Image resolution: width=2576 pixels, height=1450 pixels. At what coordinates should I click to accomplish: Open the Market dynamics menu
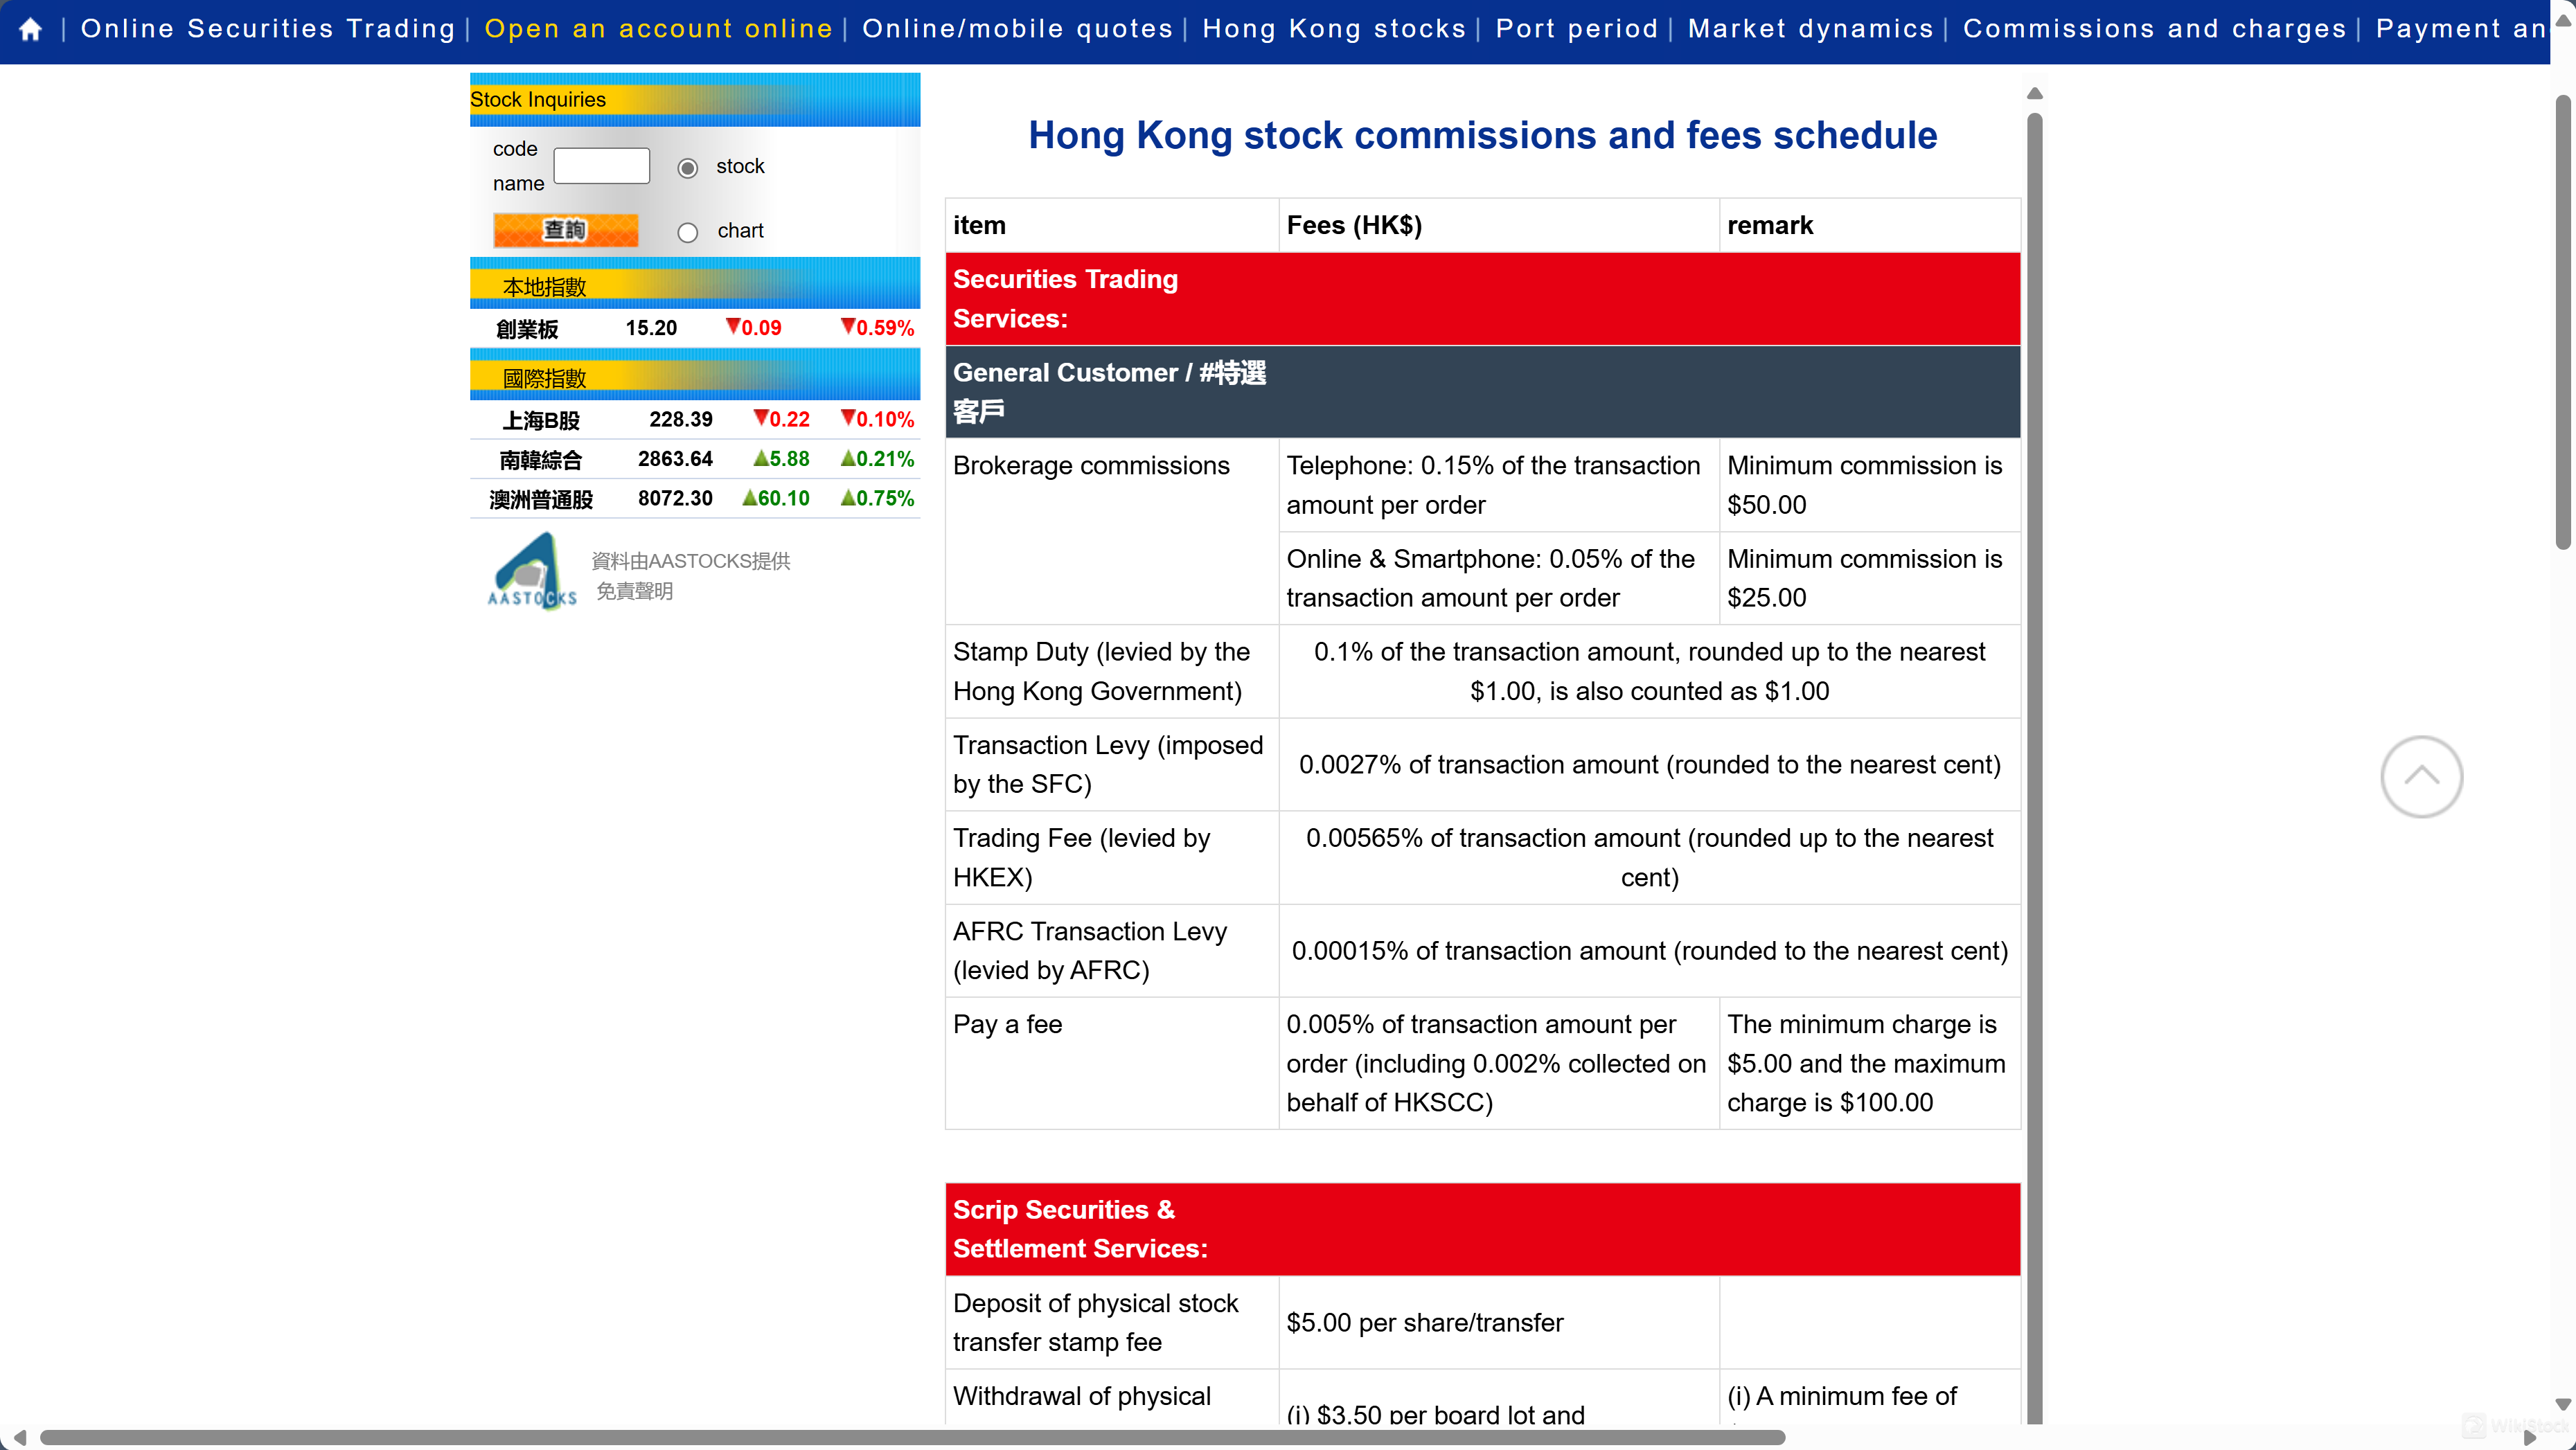point(1810,29)
